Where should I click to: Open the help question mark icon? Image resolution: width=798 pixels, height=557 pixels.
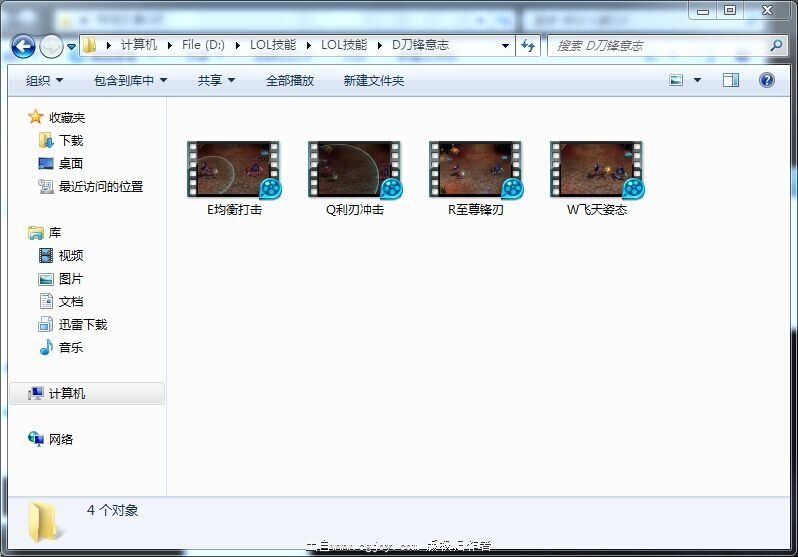(767, 81)
